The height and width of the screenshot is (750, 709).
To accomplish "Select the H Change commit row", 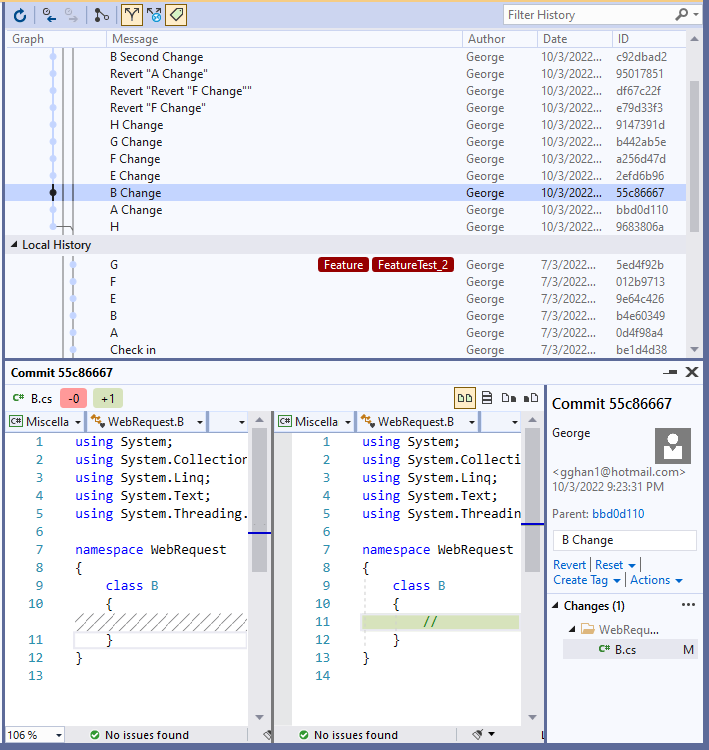I will tap(345, 125).
